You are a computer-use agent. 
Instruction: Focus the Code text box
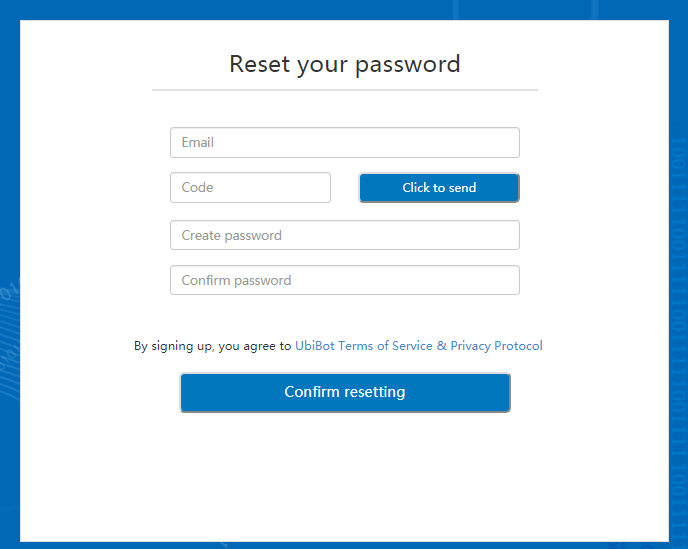[250, 188]
